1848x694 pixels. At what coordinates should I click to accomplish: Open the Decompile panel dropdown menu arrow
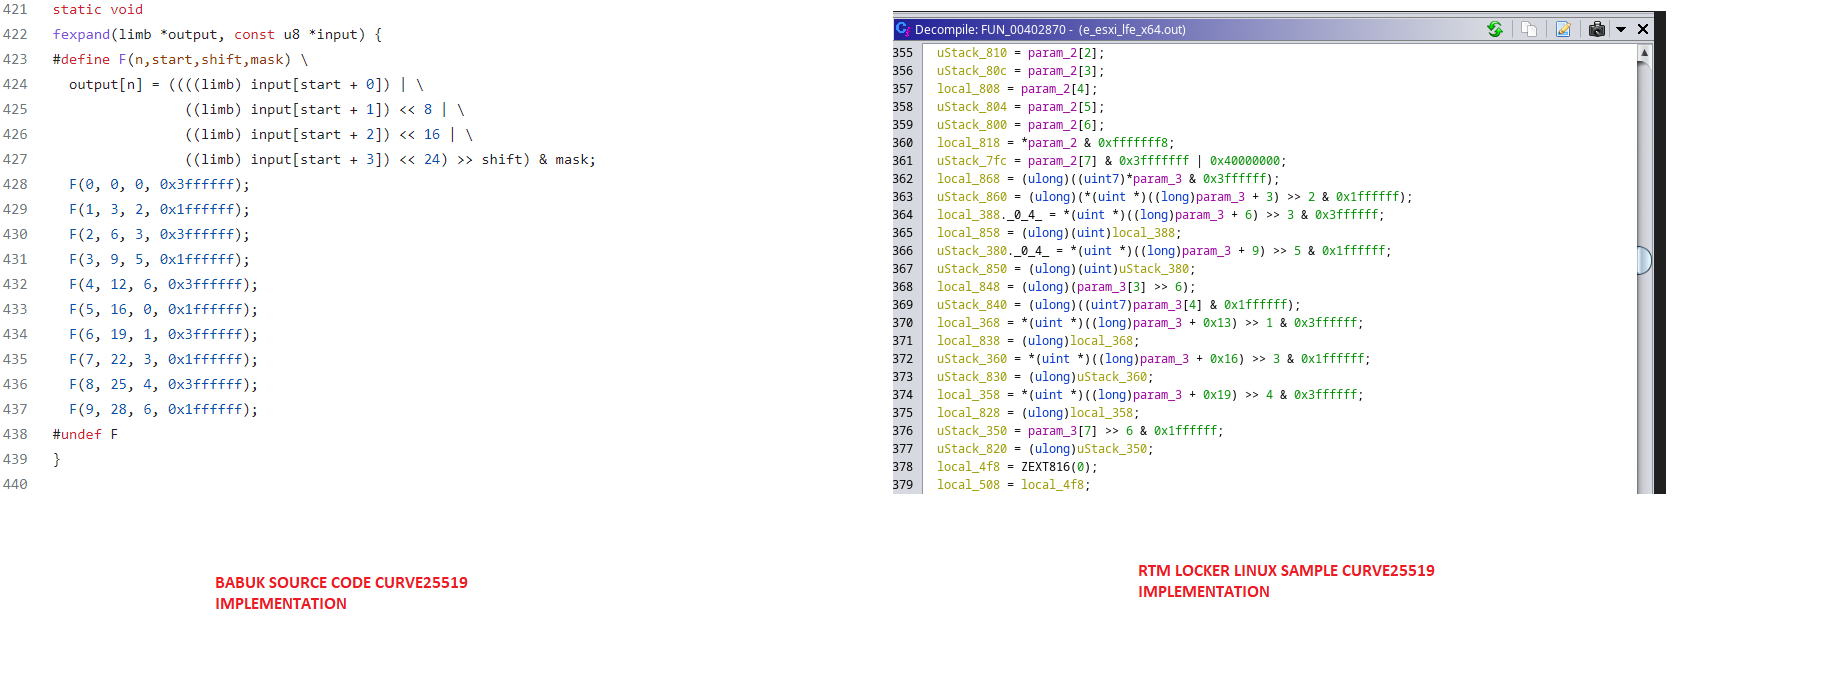[x=1621, y=29]
